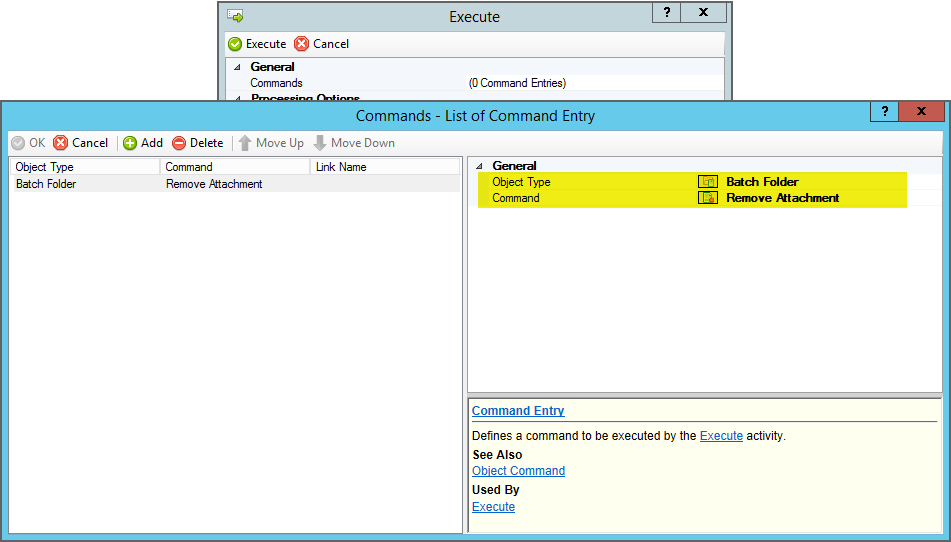Click the Link Name column header
Viewport: 951px width, 542px height.
tap(385, 167)
